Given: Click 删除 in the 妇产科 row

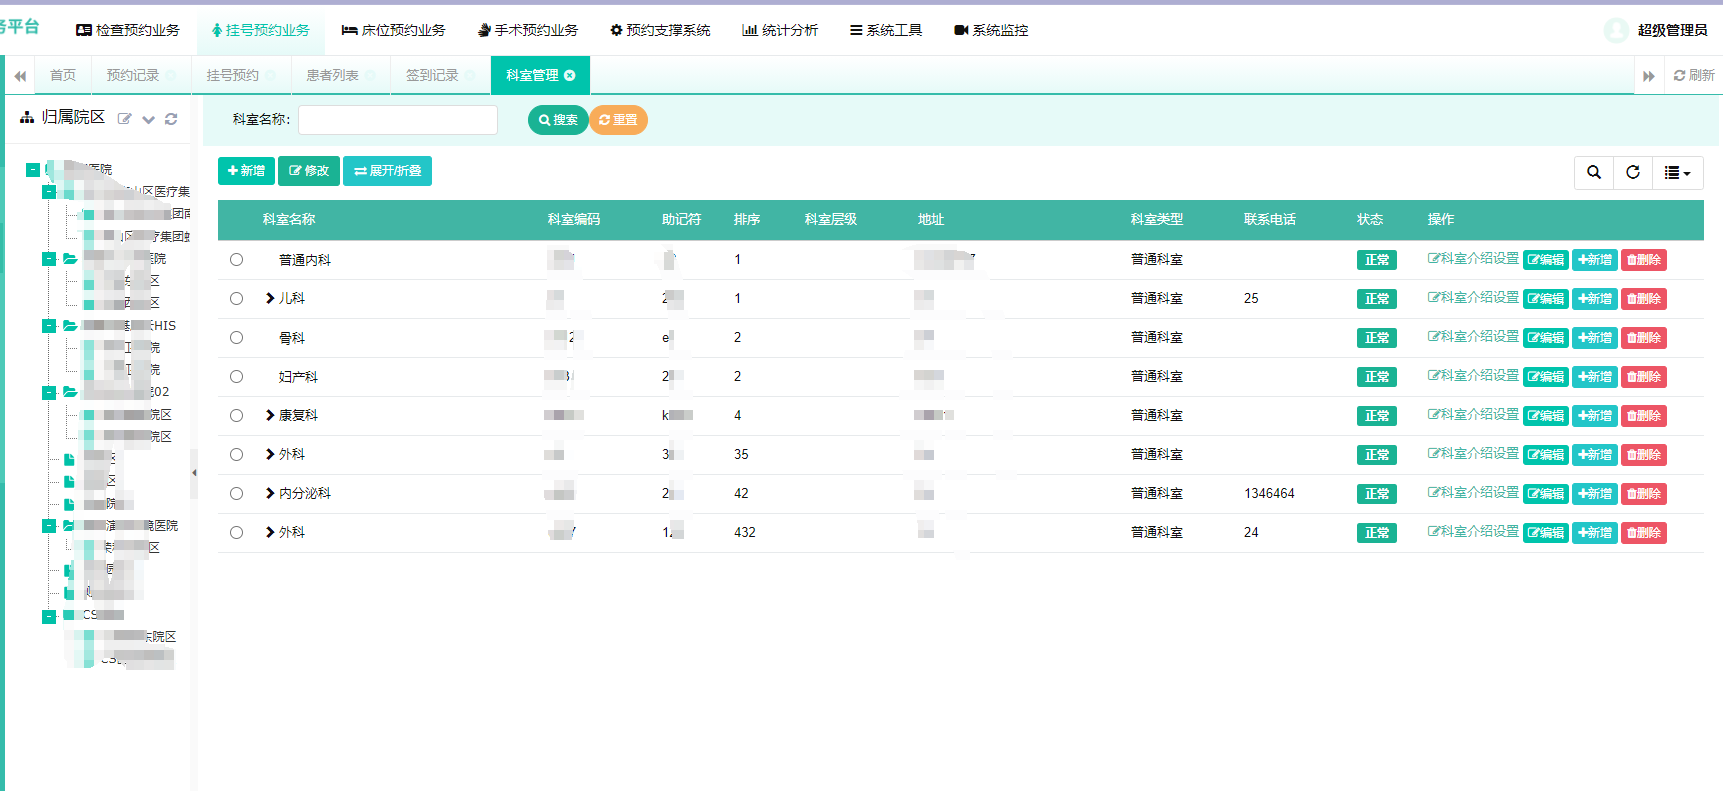Looking at the screenshot, I should coord(1644,377).
